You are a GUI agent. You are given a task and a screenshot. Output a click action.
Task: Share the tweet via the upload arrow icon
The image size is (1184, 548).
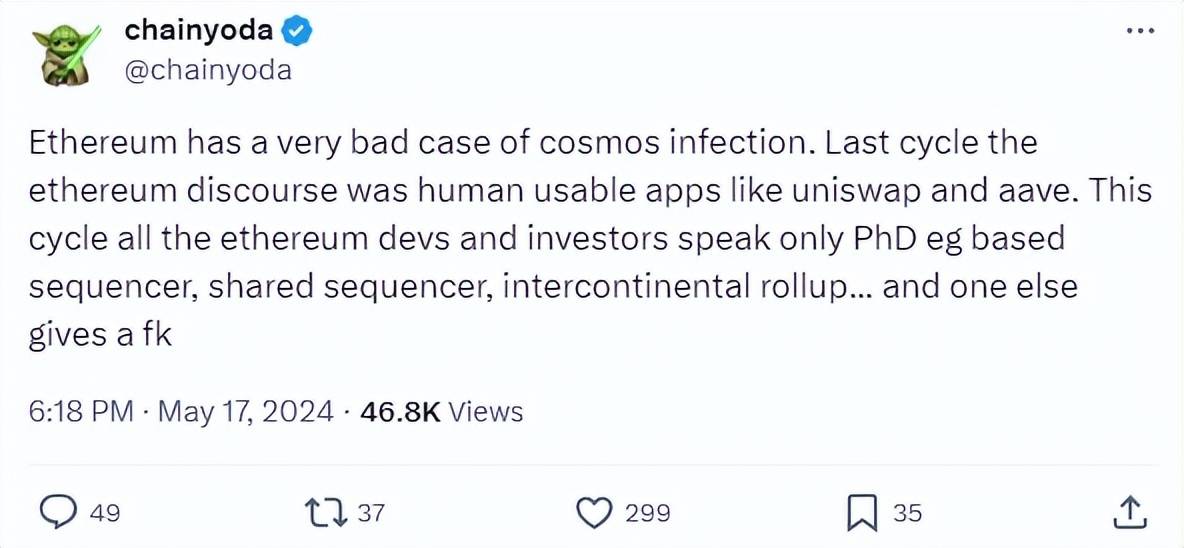1128,513
